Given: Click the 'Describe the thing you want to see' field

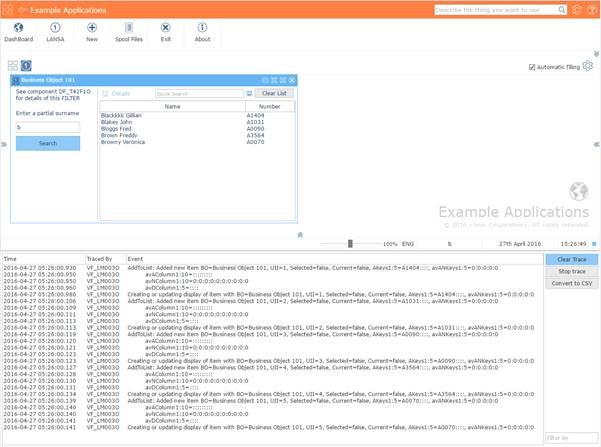Looking at the screenshot, I should click(x=496, y=10).
